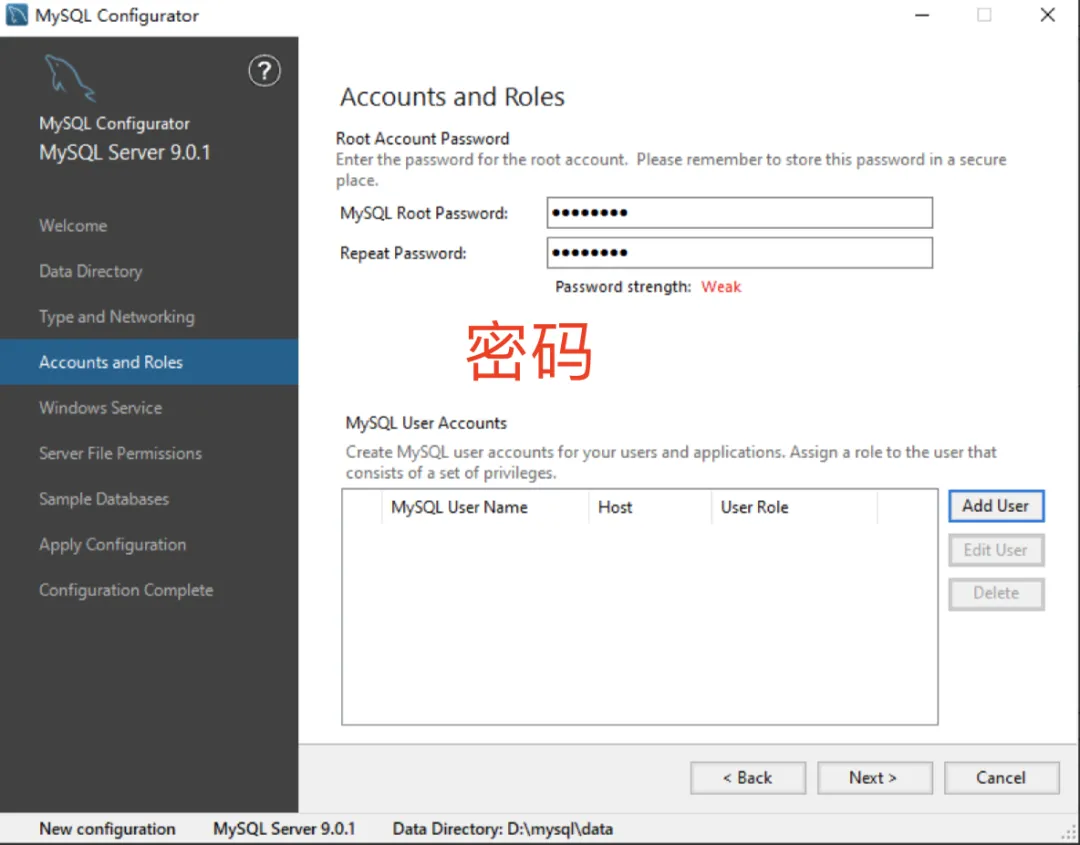
Task: Click MySQL Server 9.0.1 in status bar
Action: coord(284,828)
